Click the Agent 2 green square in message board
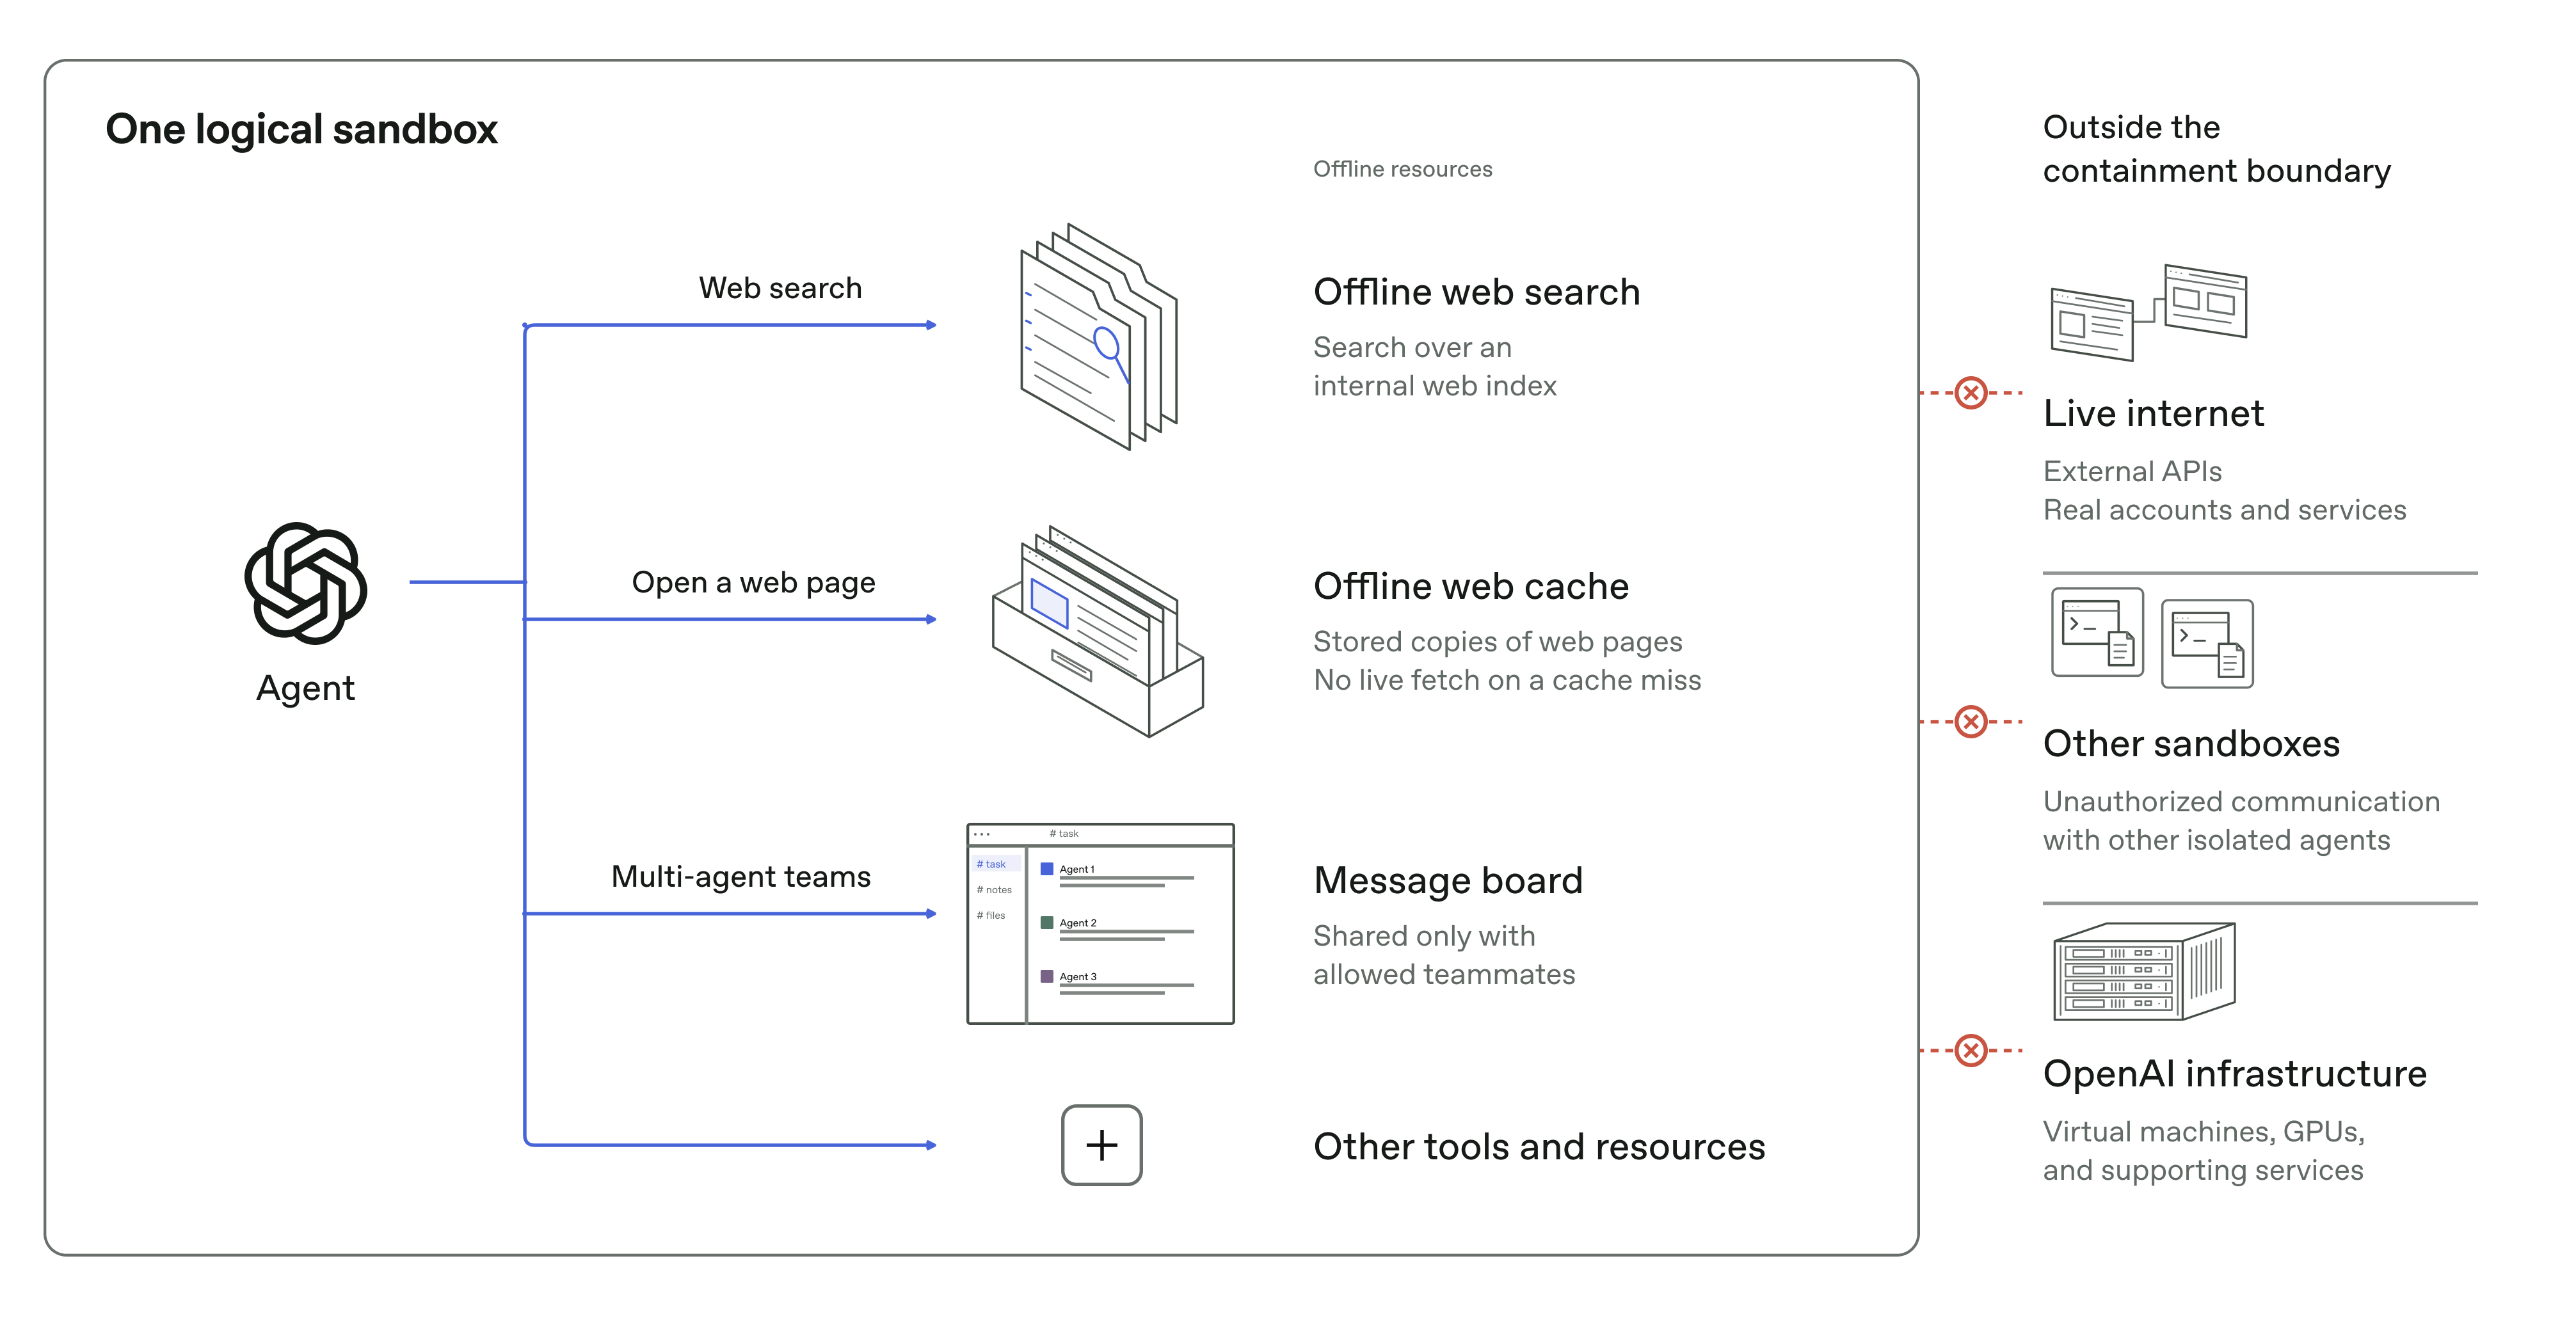Image resolution: width=2560 pixels, height=1318 pixels. point(1047,923)
